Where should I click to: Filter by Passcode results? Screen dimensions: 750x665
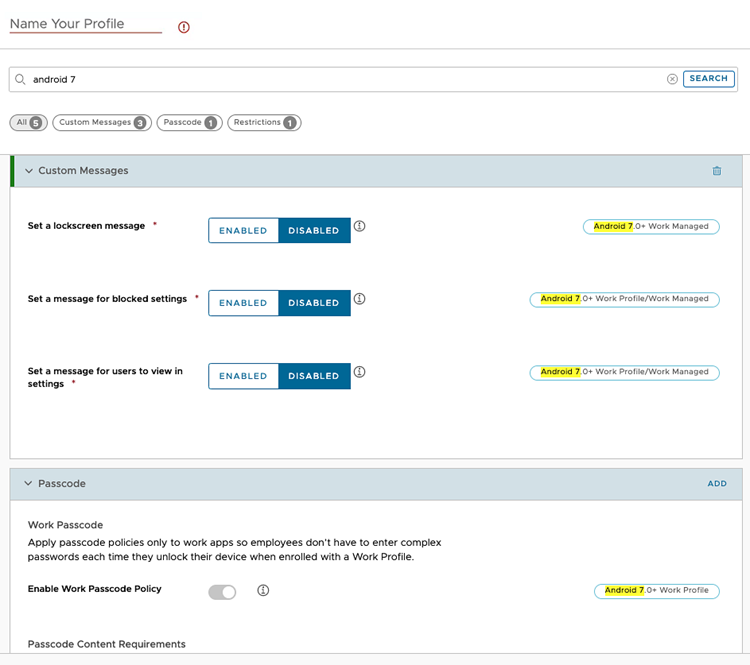(x=189, y=122)
